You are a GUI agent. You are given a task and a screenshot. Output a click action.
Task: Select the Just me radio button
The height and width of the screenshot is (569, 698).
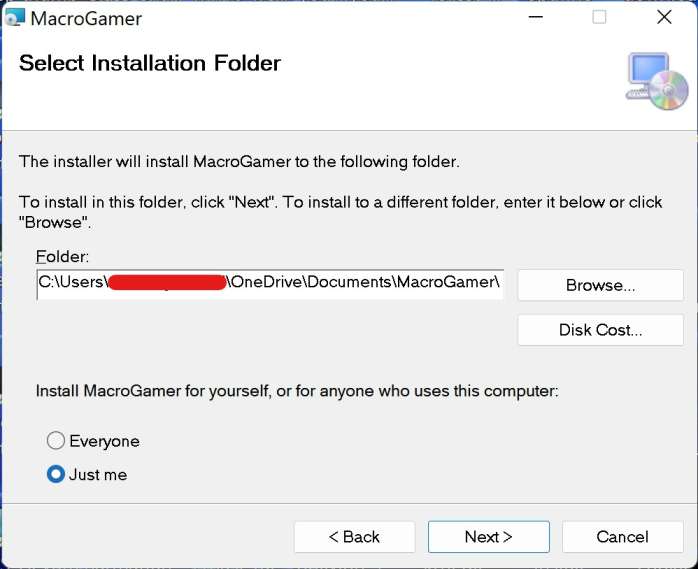coord(56,474)
